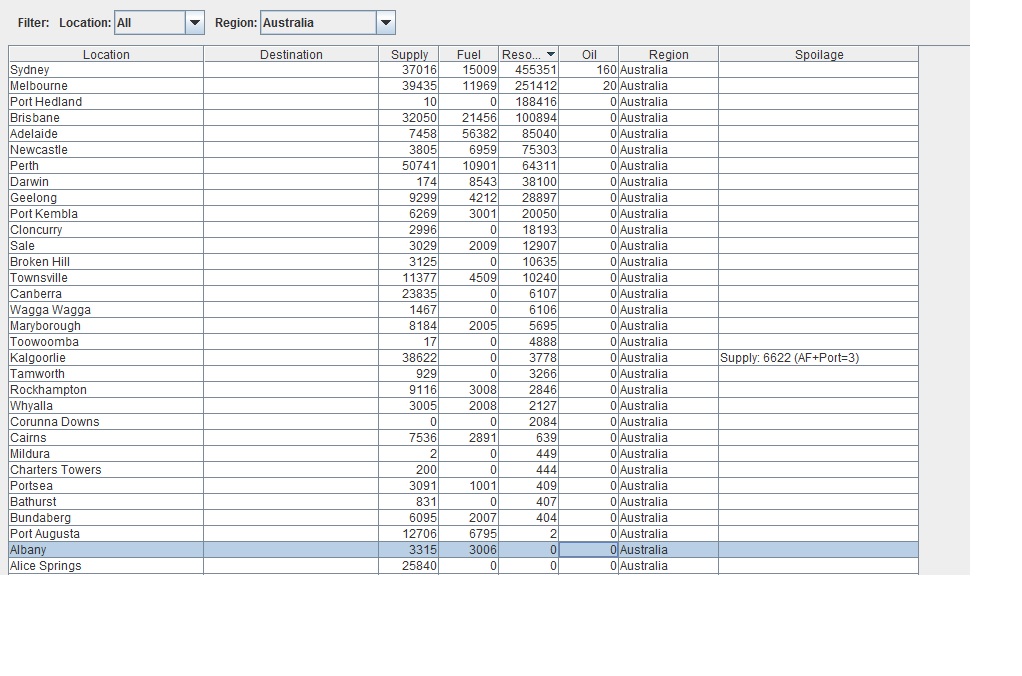
Task: Click Perth's supply value 50741
Action: [419, 166]
